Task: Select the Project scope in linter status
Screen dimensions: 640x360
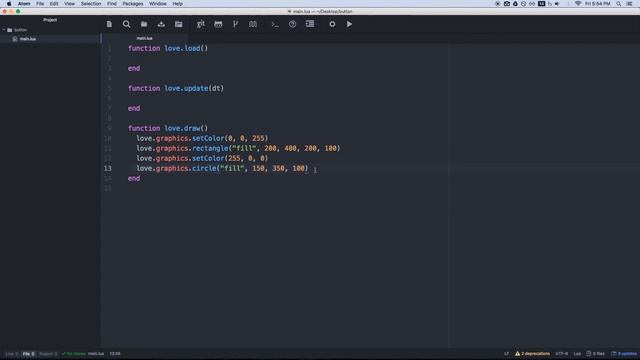Action: pyautogui.click(x=48, y=353)
